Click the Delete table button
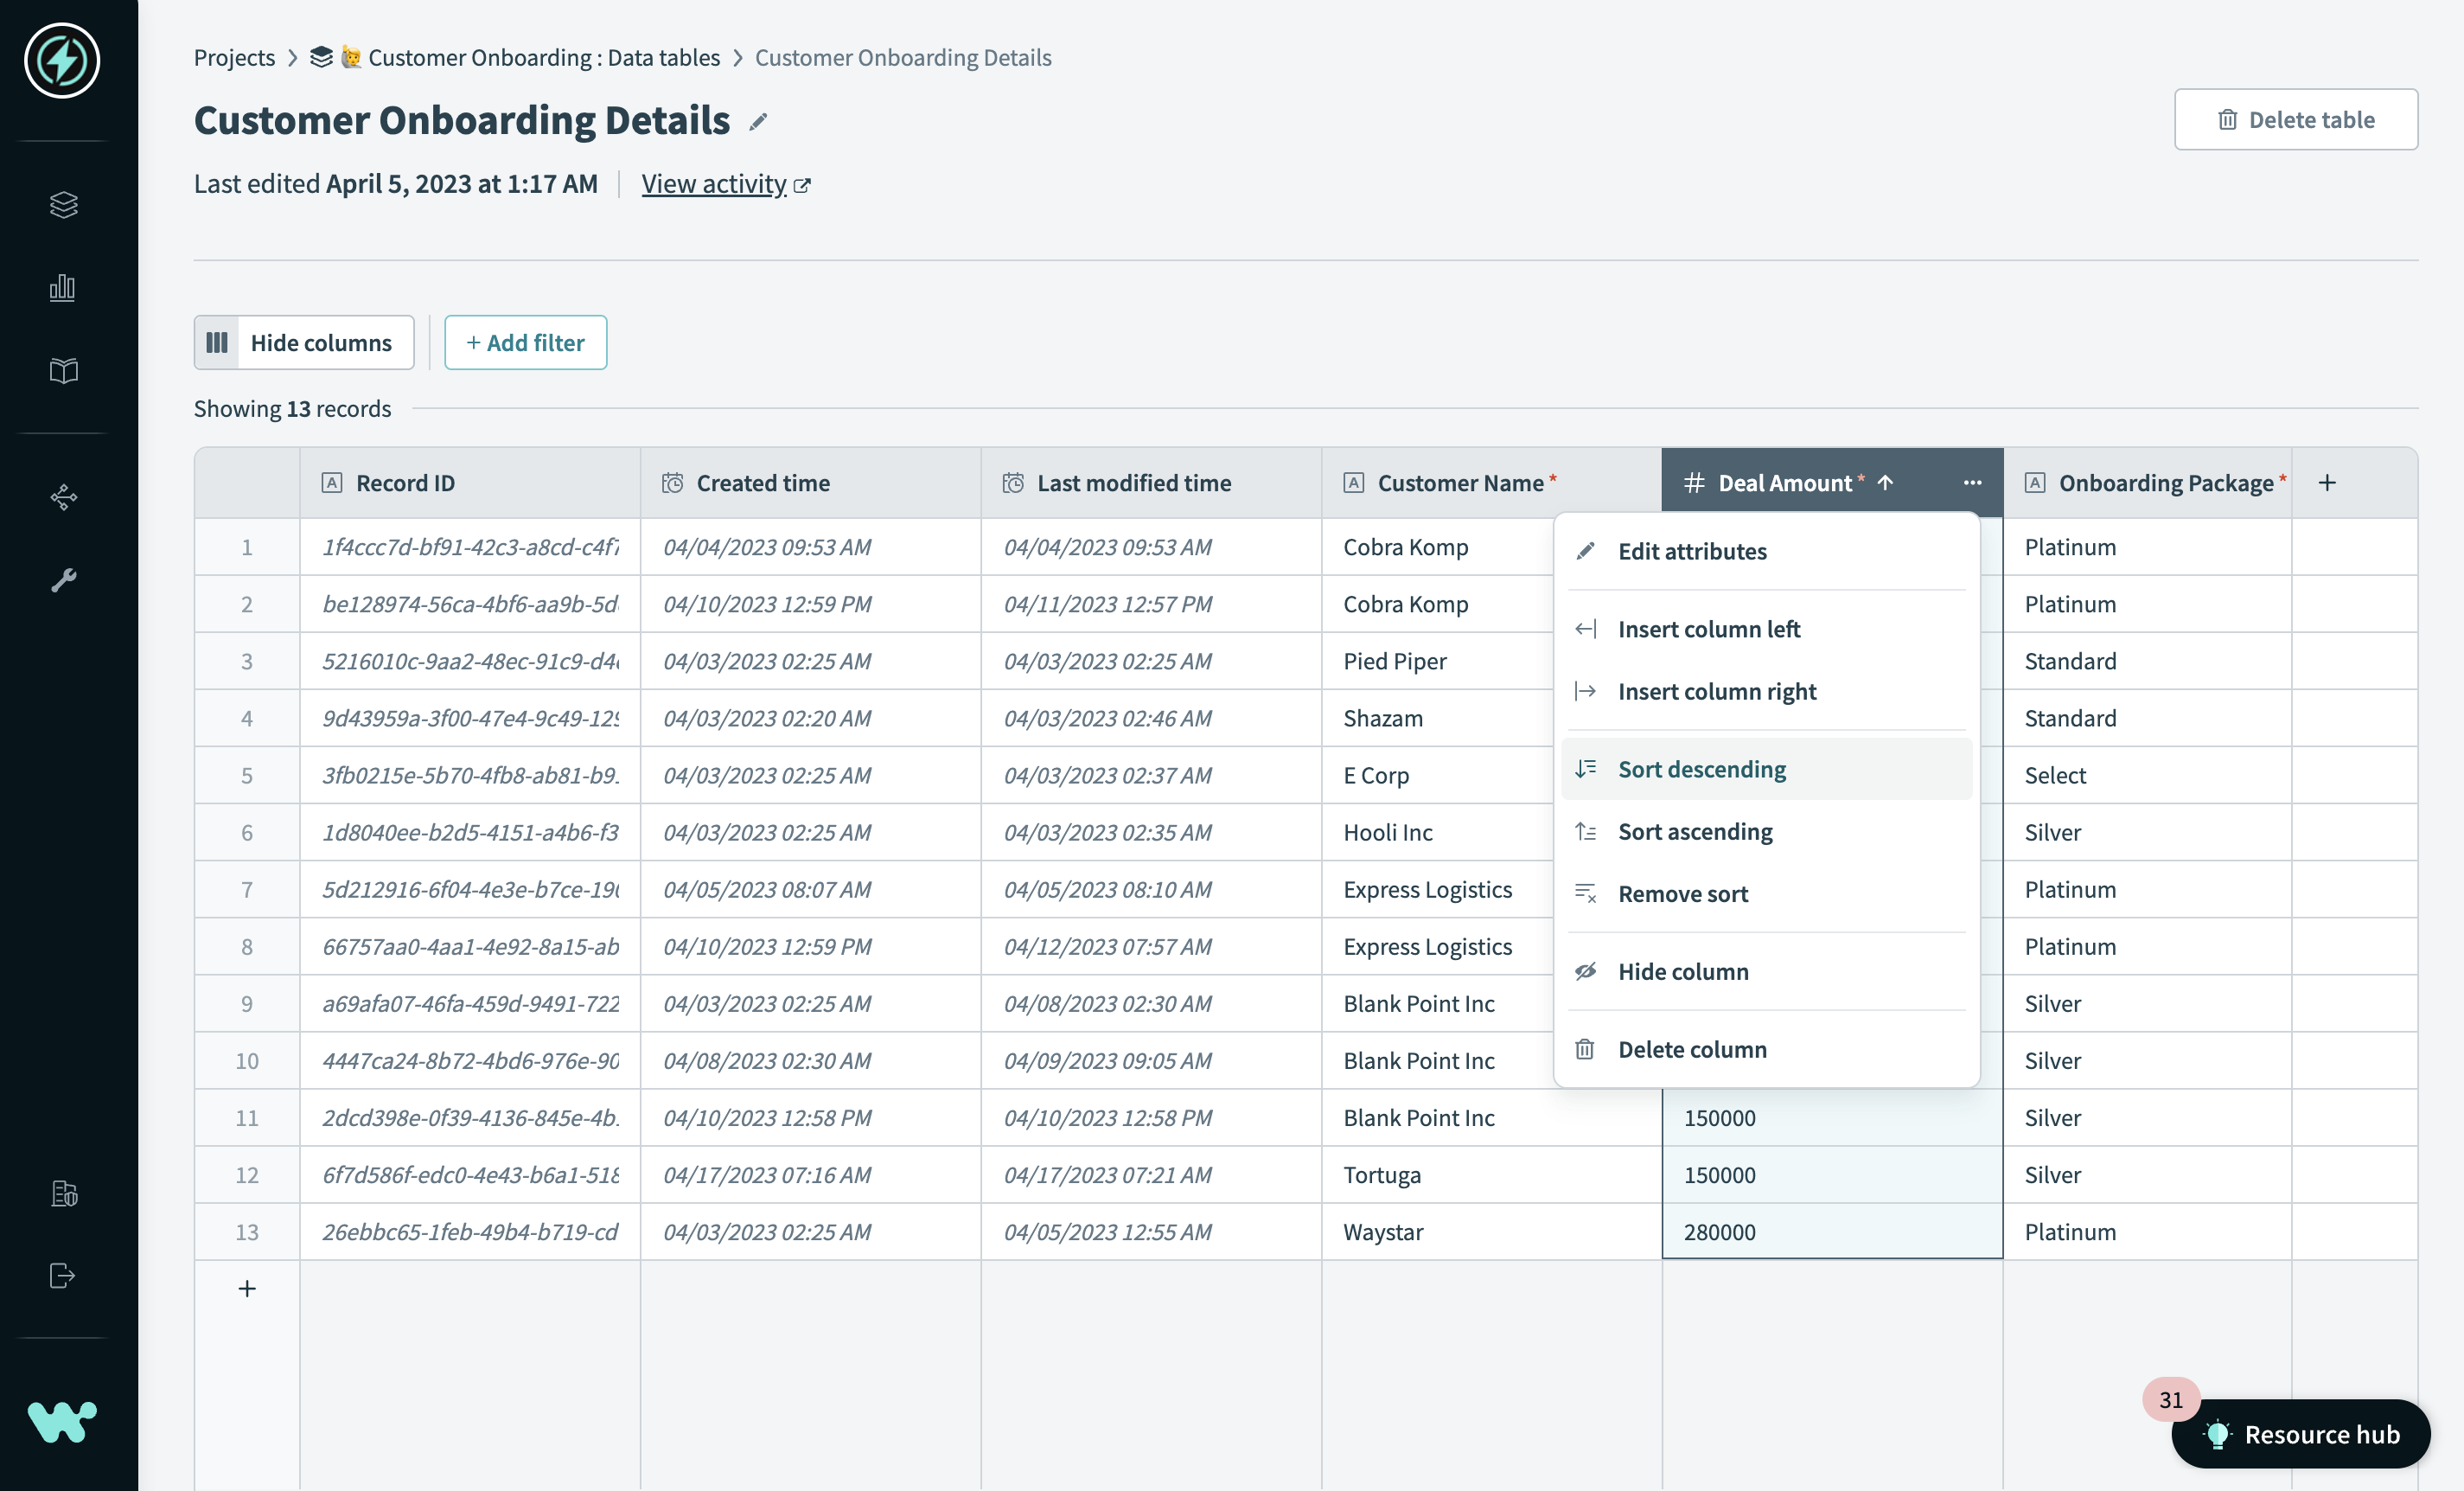Viewport: 2464px width, 1491px height. pyautogui.click(x=2295, y=120)
